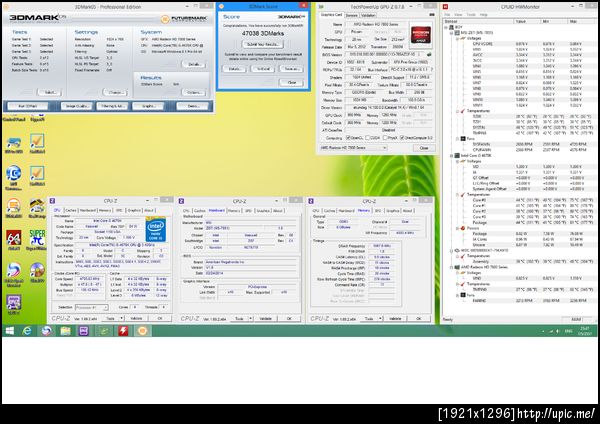Click the camera screenshot icon in GPU-Z
Screen dimensions: 600x424
pyautogui.click(x=432, y=15)
